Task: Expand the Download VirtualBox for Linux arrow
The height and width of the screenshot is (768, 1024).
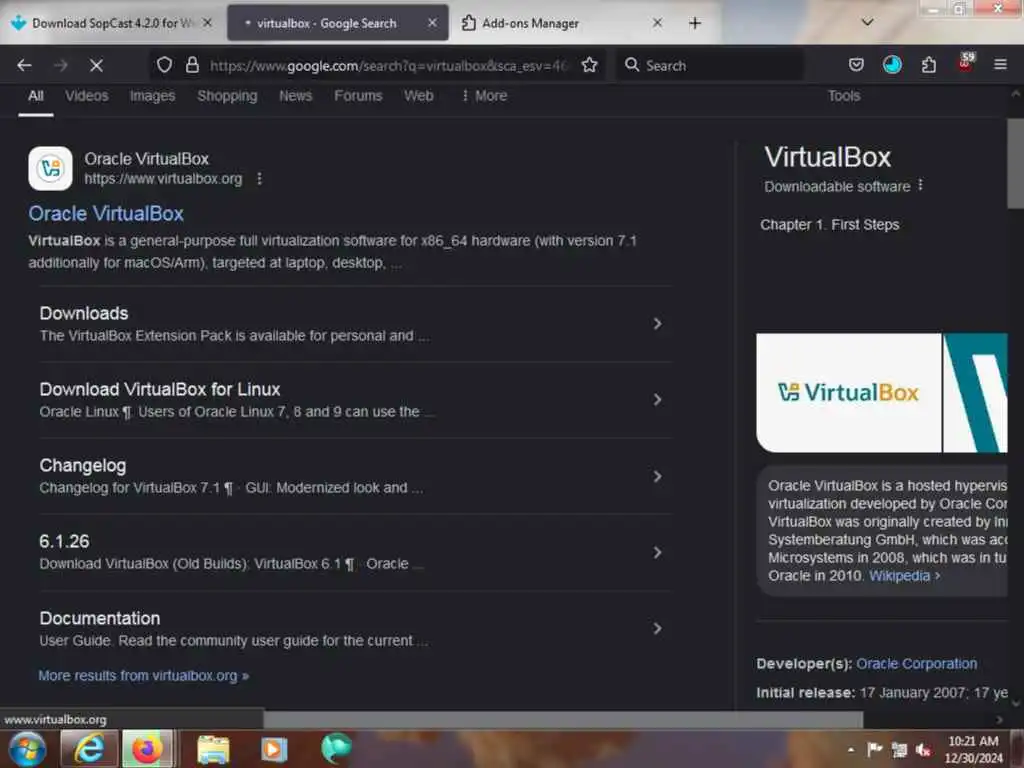Action: pos(657,400)
